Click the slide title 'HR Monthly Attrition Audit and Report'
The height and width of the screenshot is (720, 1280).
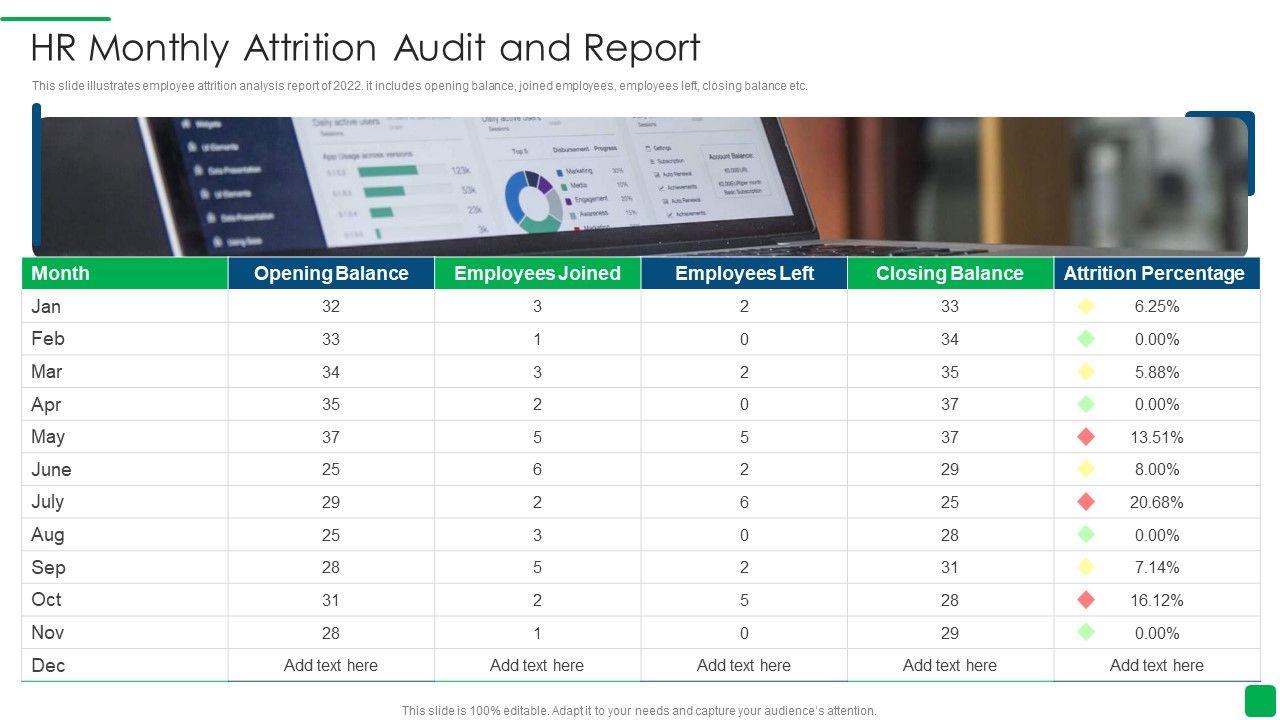point(365,48)
